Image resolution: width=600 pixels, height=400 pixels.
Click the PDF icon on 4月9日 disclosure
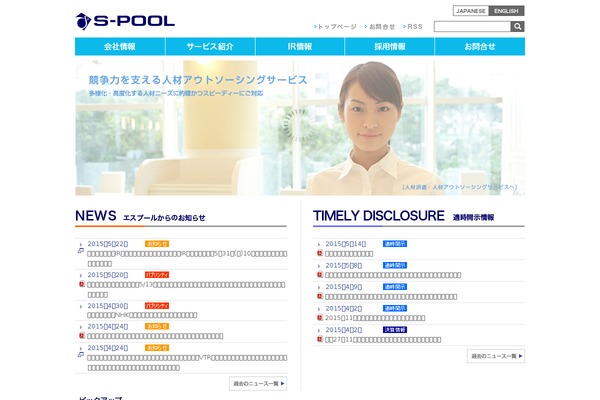(320, 296)
